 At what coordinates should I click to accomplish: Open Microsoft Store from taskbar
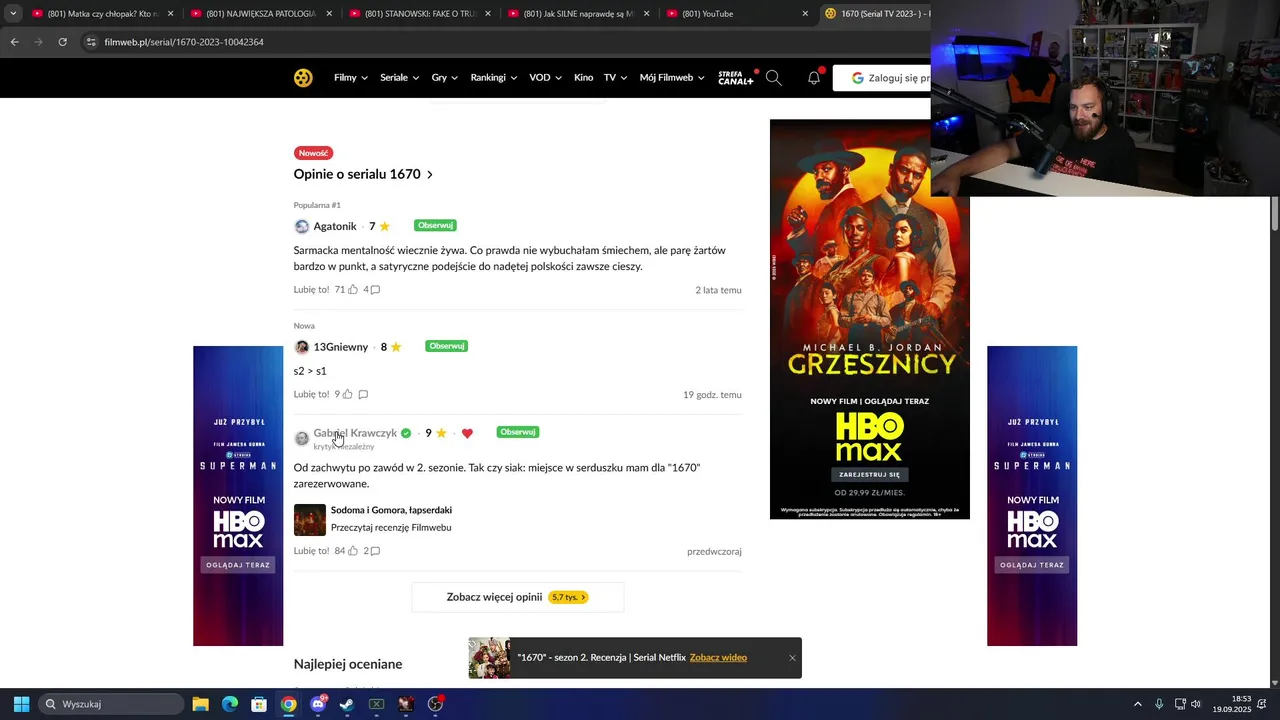259,704
